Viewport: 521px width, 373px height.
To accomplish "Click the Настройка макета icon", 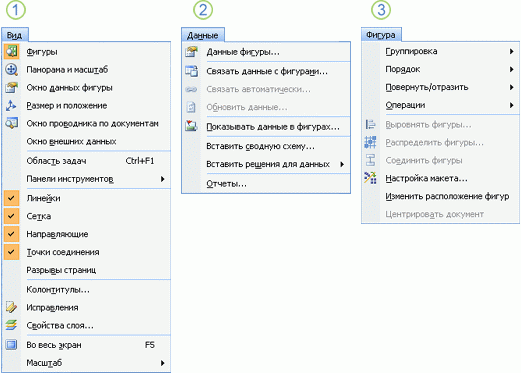I will pyautogui.click(x=371, y=178).
